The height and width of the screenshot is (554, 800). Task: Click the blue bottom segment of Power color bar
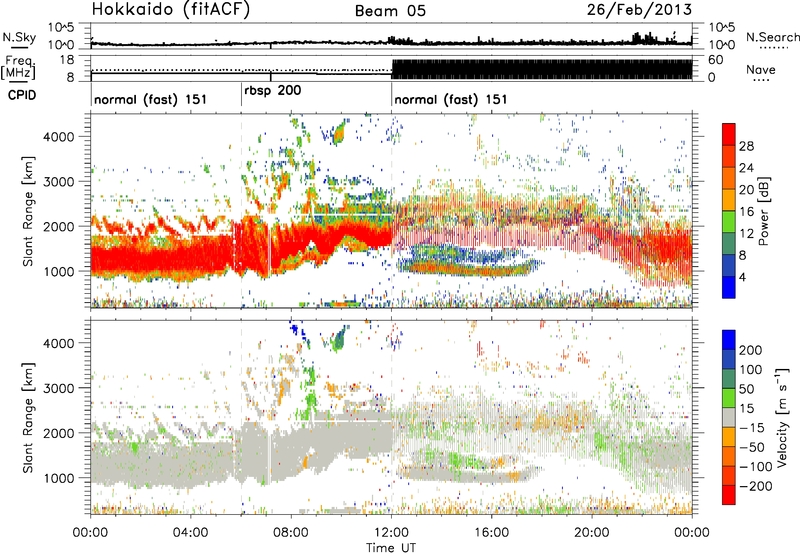tap(729, 287)
